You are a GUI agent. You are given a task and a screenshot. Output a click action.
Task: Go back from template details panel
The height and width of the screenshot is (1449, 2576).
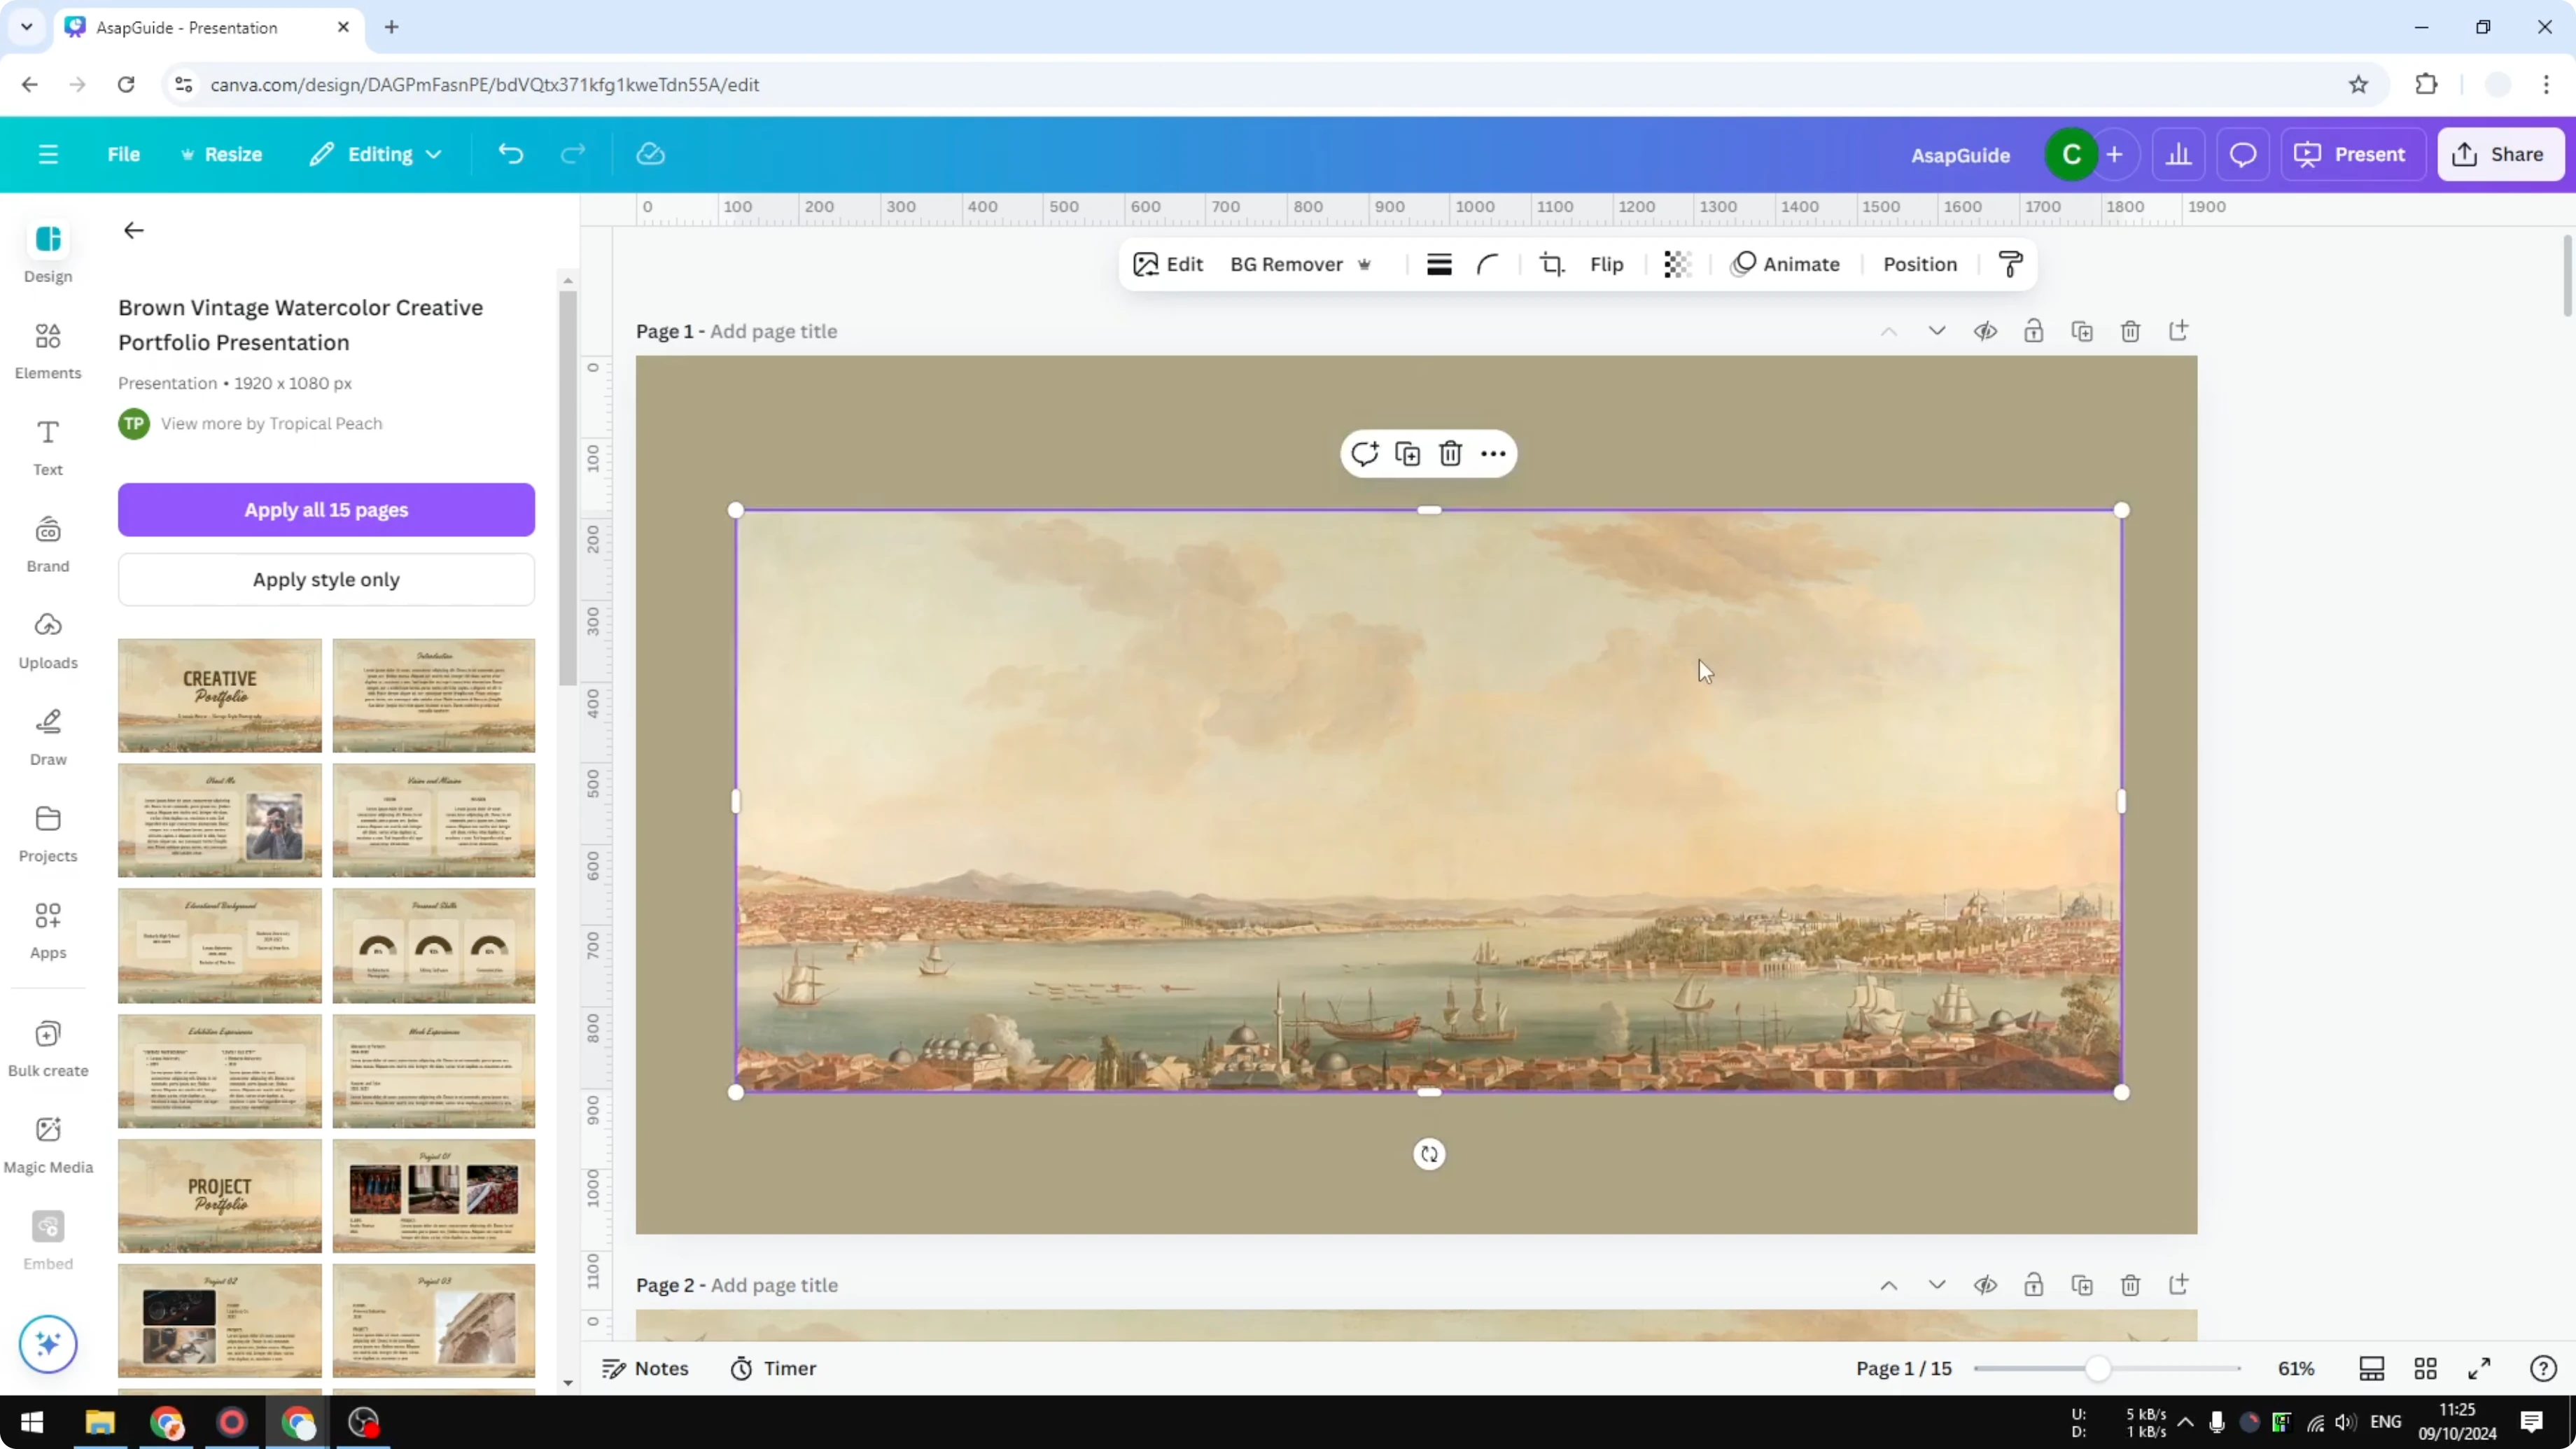[x=133, y=231]
